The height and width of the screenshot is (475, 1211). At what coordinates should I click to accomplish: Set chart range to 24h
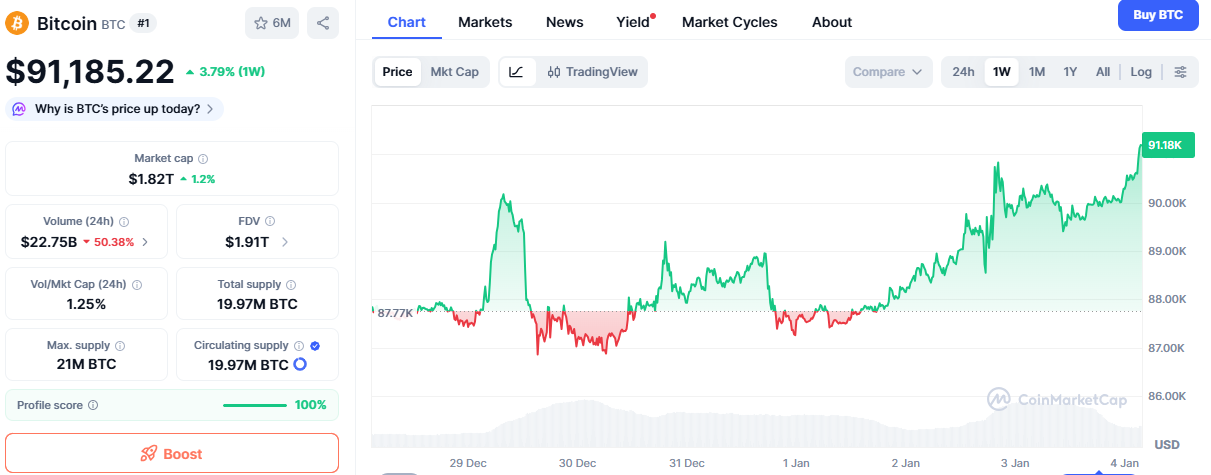coord(963,72)
